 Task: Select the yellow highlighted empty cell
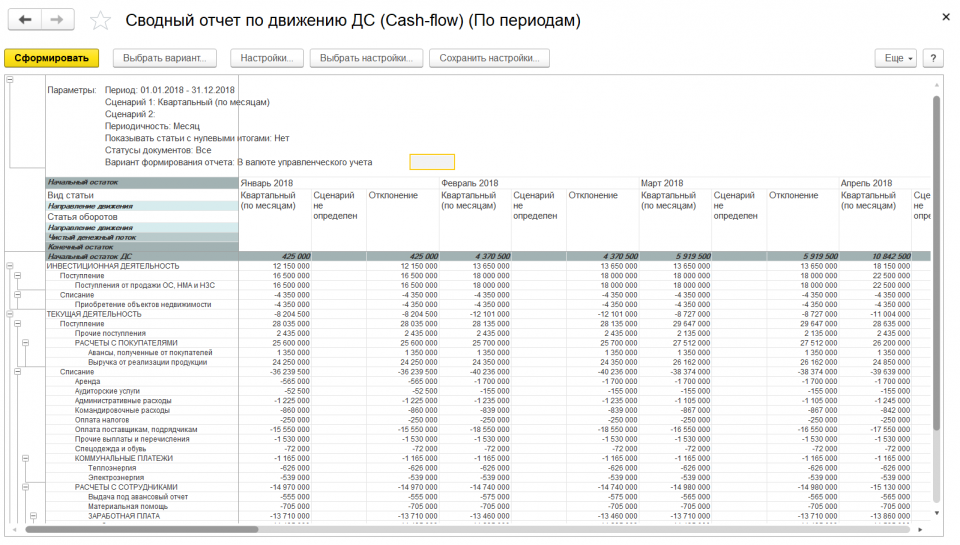point(432,162)
